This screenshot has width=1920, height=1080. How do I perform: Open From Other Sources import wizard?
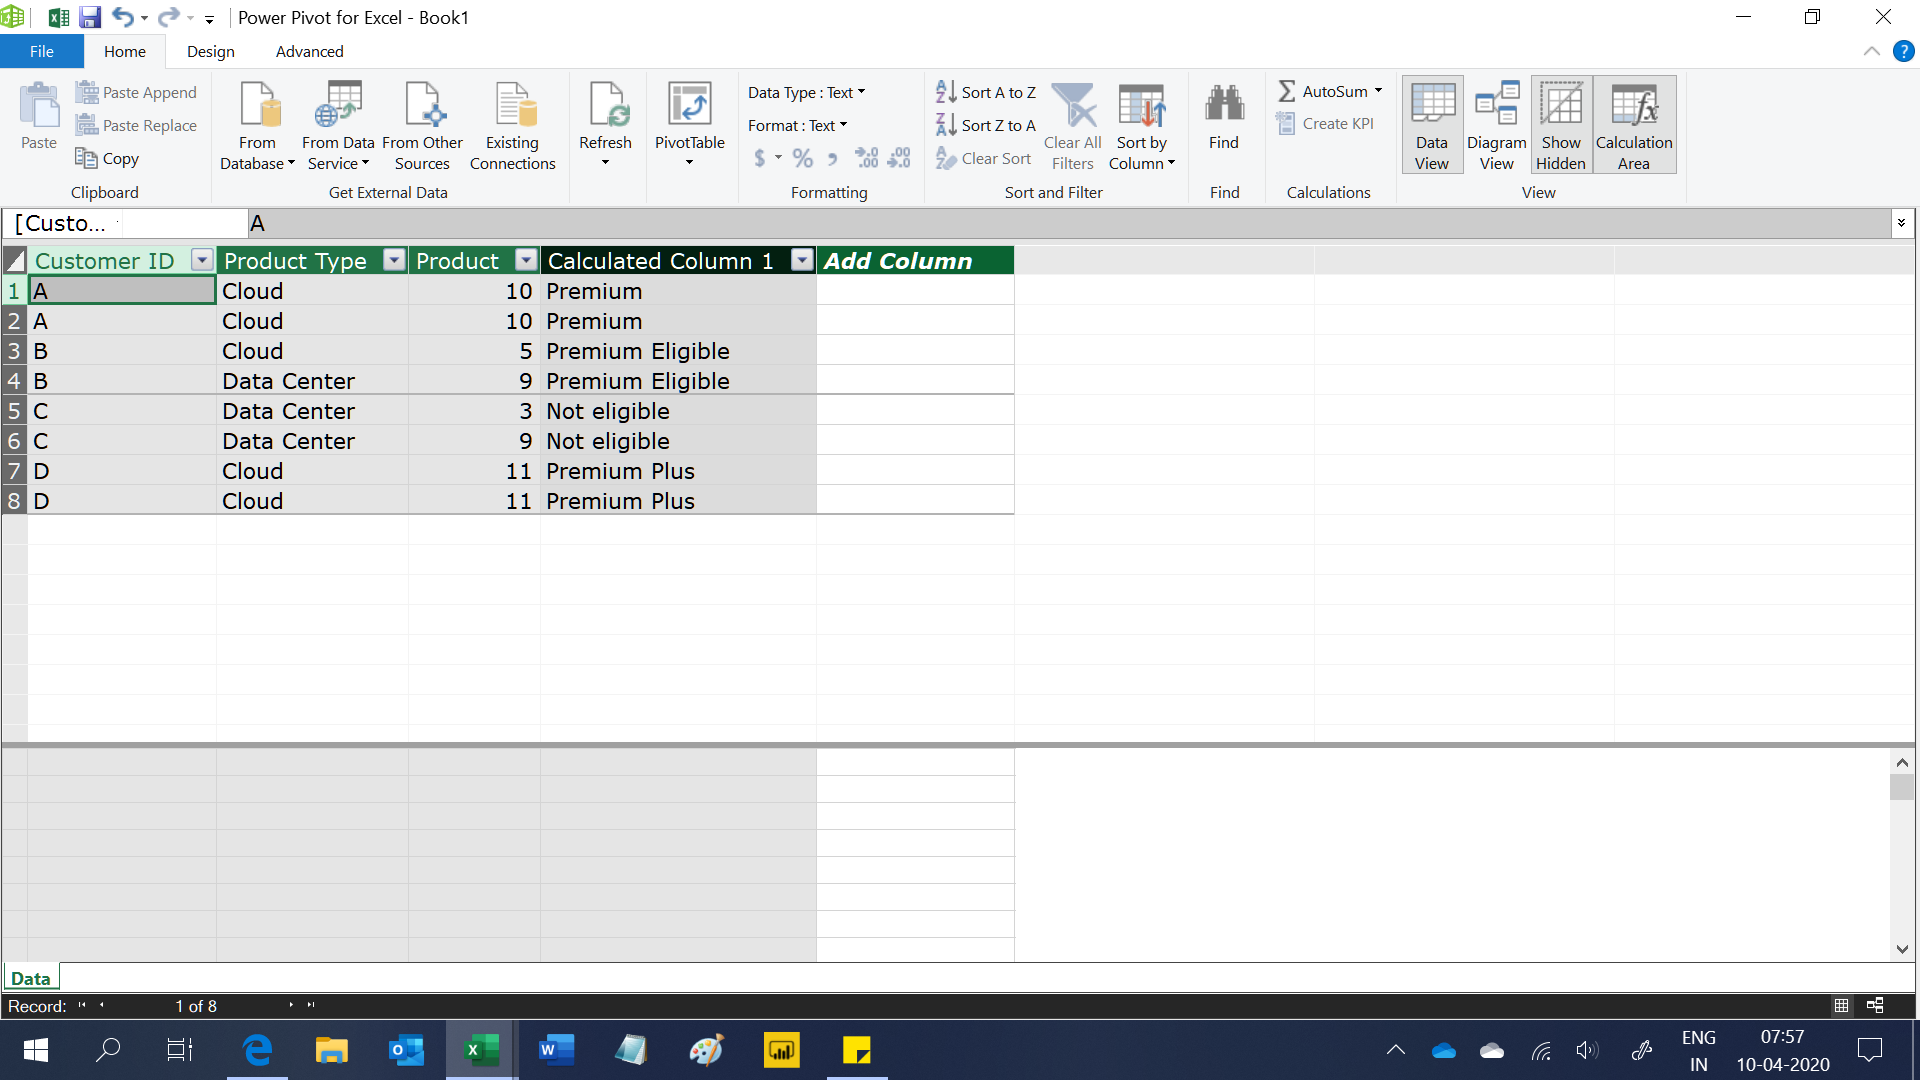pyautogui.click(x=422, y=126)
